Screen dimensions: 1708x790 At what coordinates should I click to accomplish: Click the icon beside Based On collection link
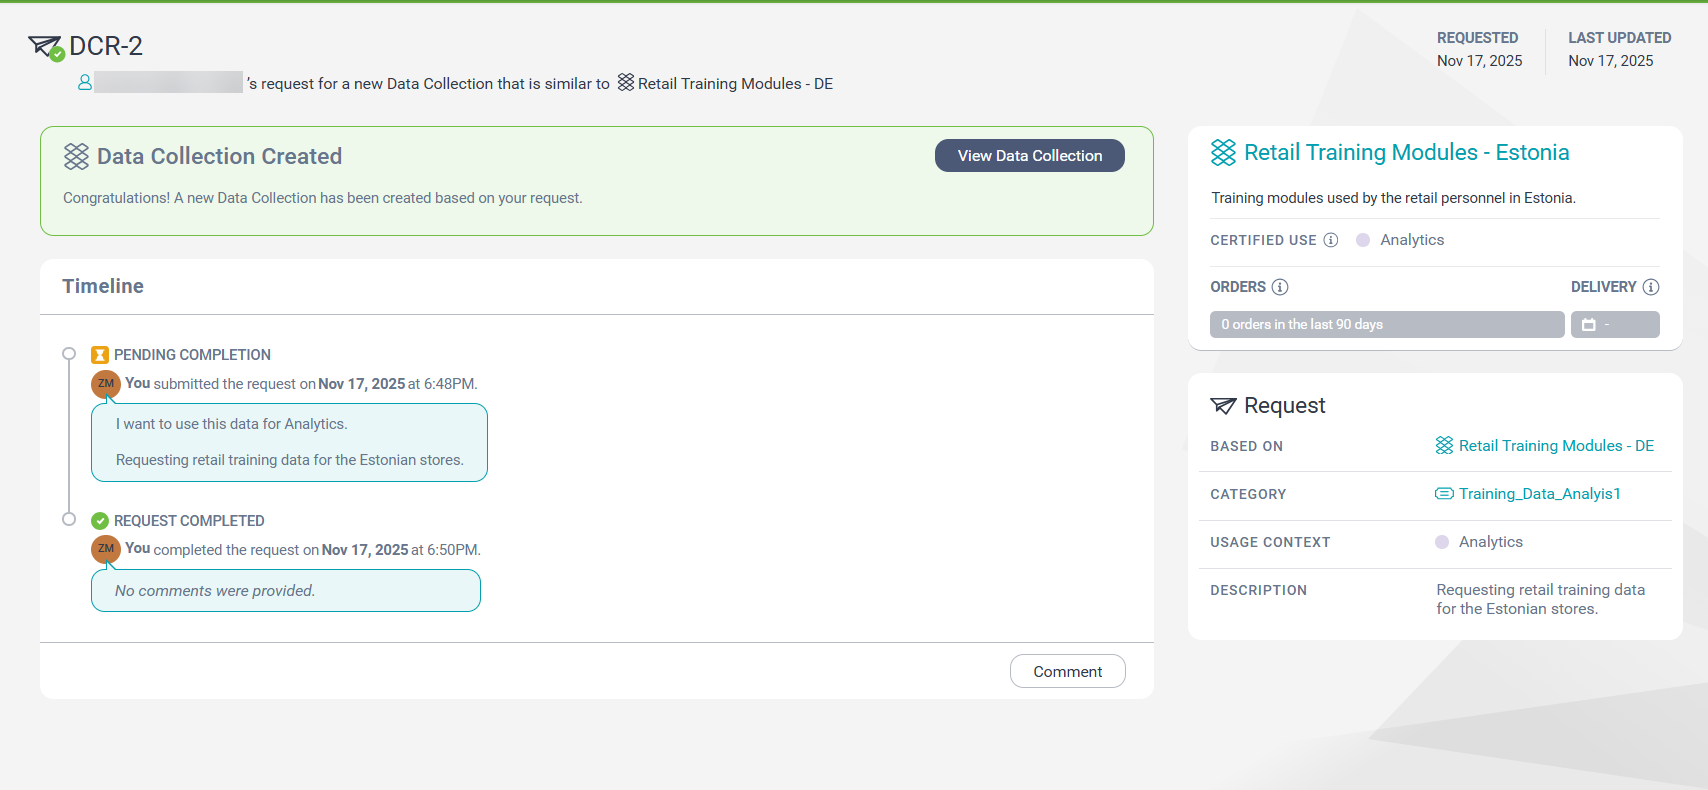click(x=1444, y=445)
